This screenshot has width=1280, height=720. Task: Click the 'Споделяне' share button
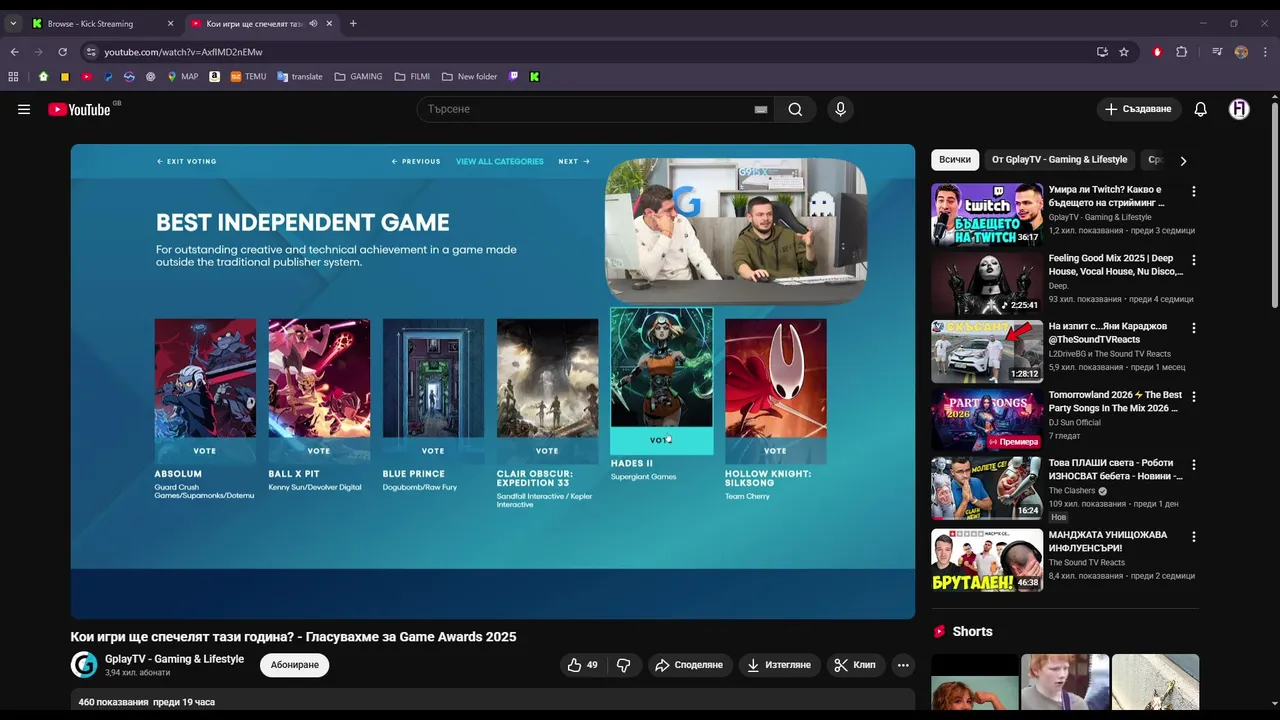coord(689,665)
